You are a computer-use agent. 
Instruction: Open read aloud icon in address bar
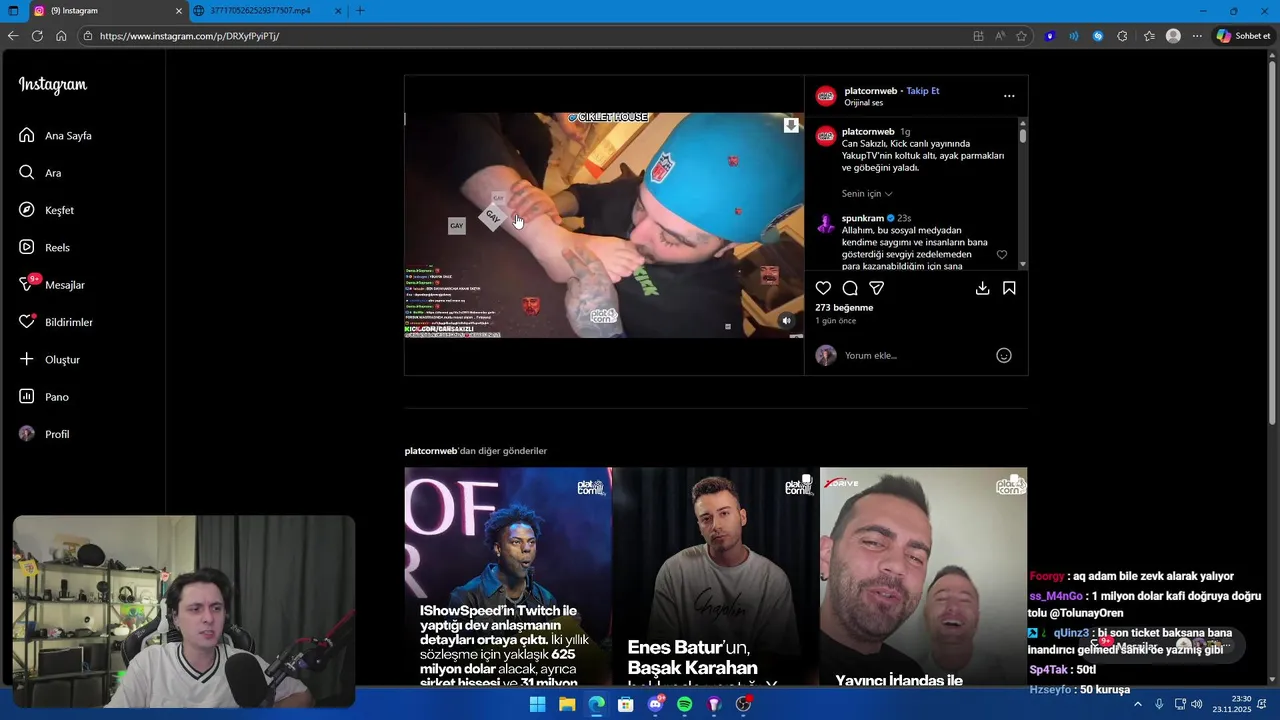pyautogui.click(x=1000, y=36)
